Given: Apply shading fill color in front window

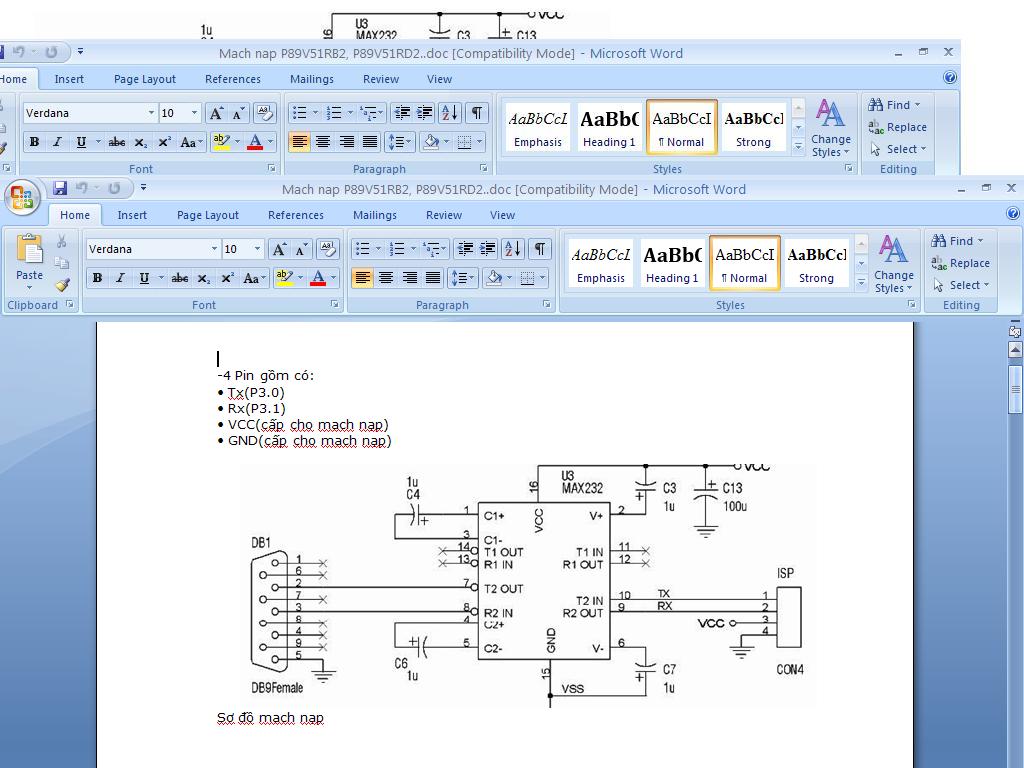Looking at the screenshot, I should 494,278.
